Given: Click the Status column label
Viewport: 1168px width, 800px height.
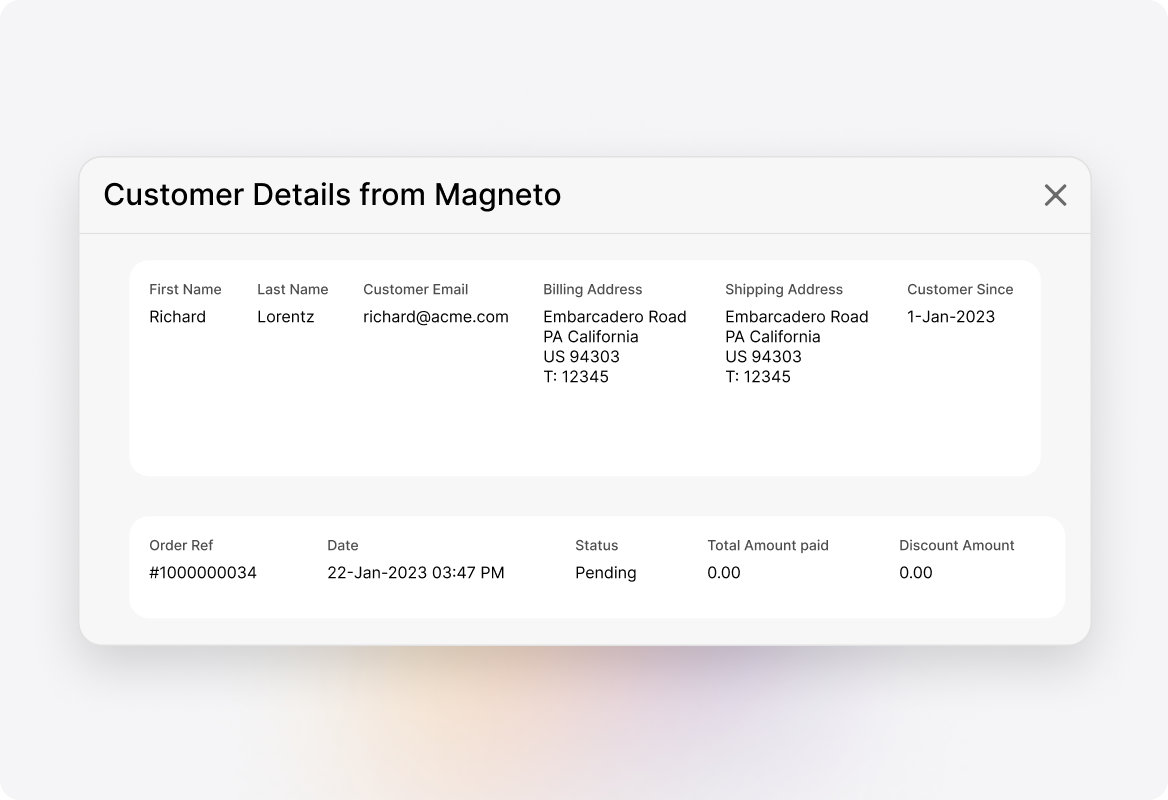Looking at the screenshot, I should point(596,545).
